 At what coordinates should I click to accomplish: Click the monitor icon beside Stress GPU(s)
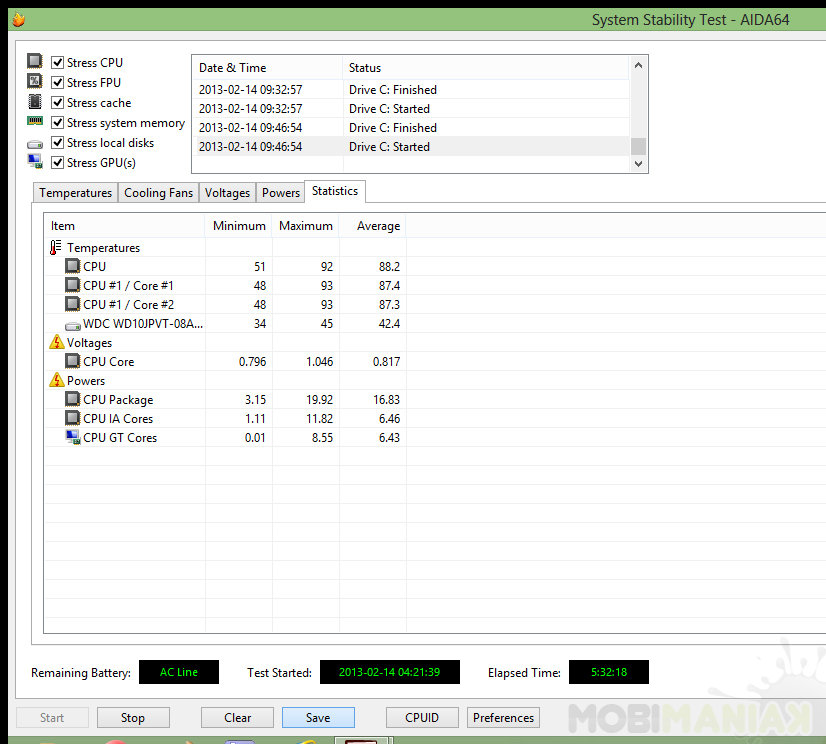tap(35, 161)
